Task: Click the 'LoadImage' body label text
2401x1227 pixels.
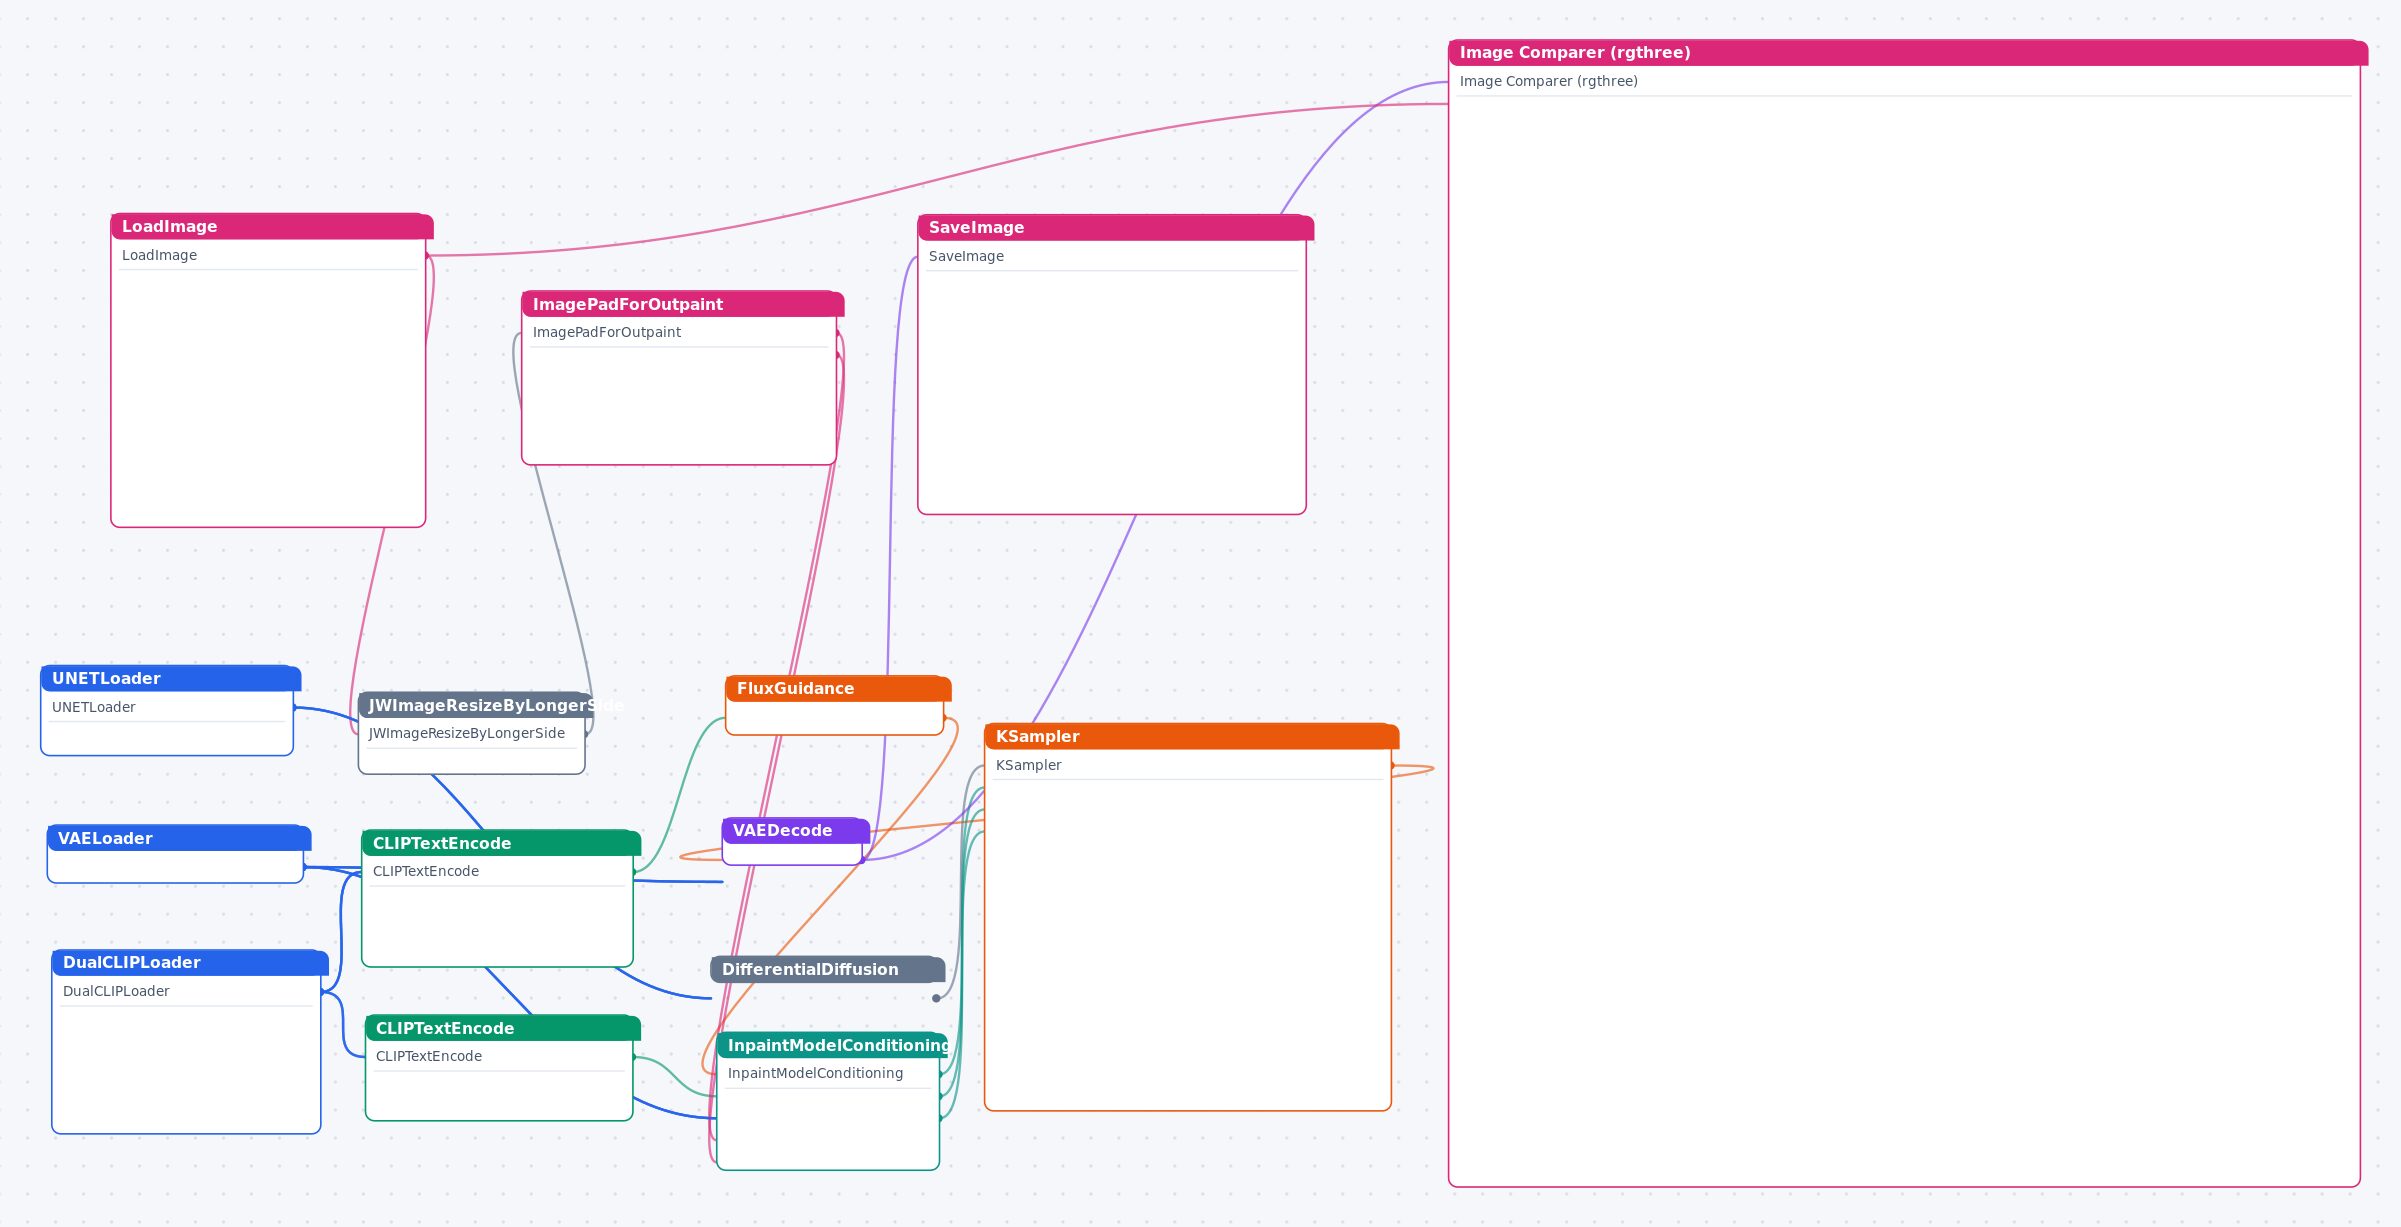Action: [159, 255]
